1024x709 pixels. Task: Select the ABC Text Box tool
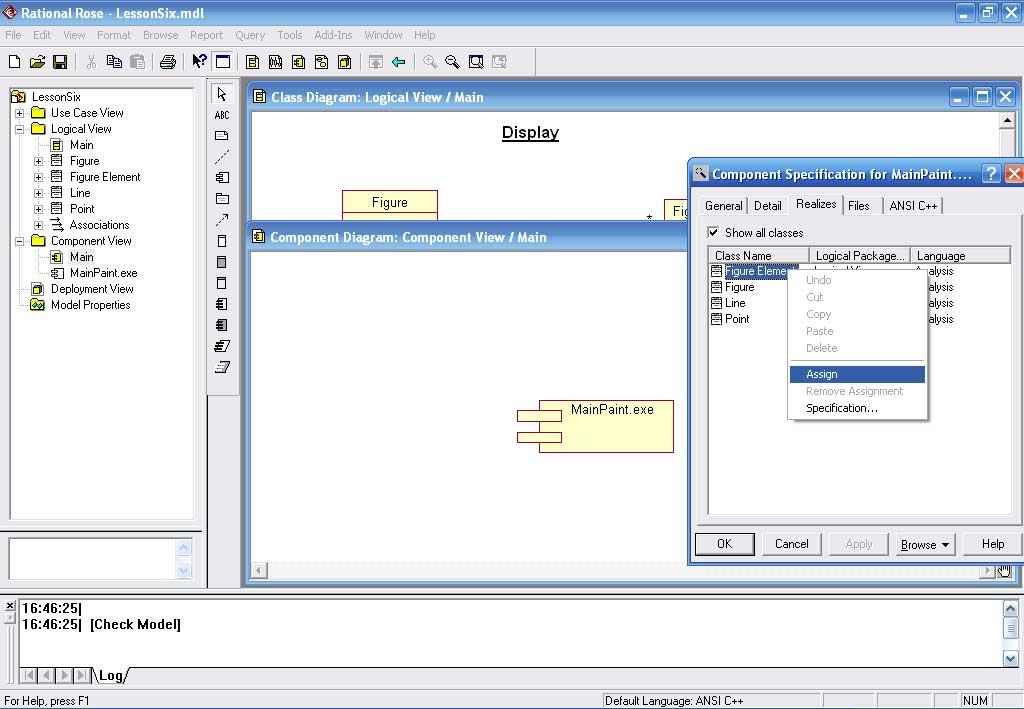coord(222,115)
